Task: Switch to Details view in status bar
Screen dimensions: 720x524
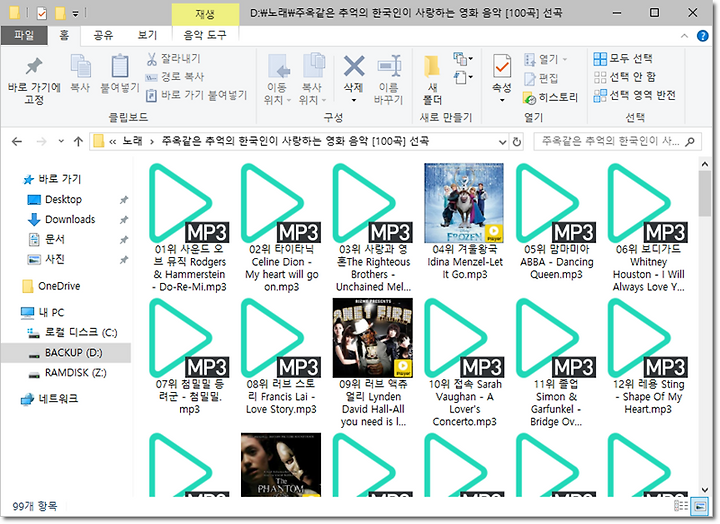Action: [x=681, y=506]
